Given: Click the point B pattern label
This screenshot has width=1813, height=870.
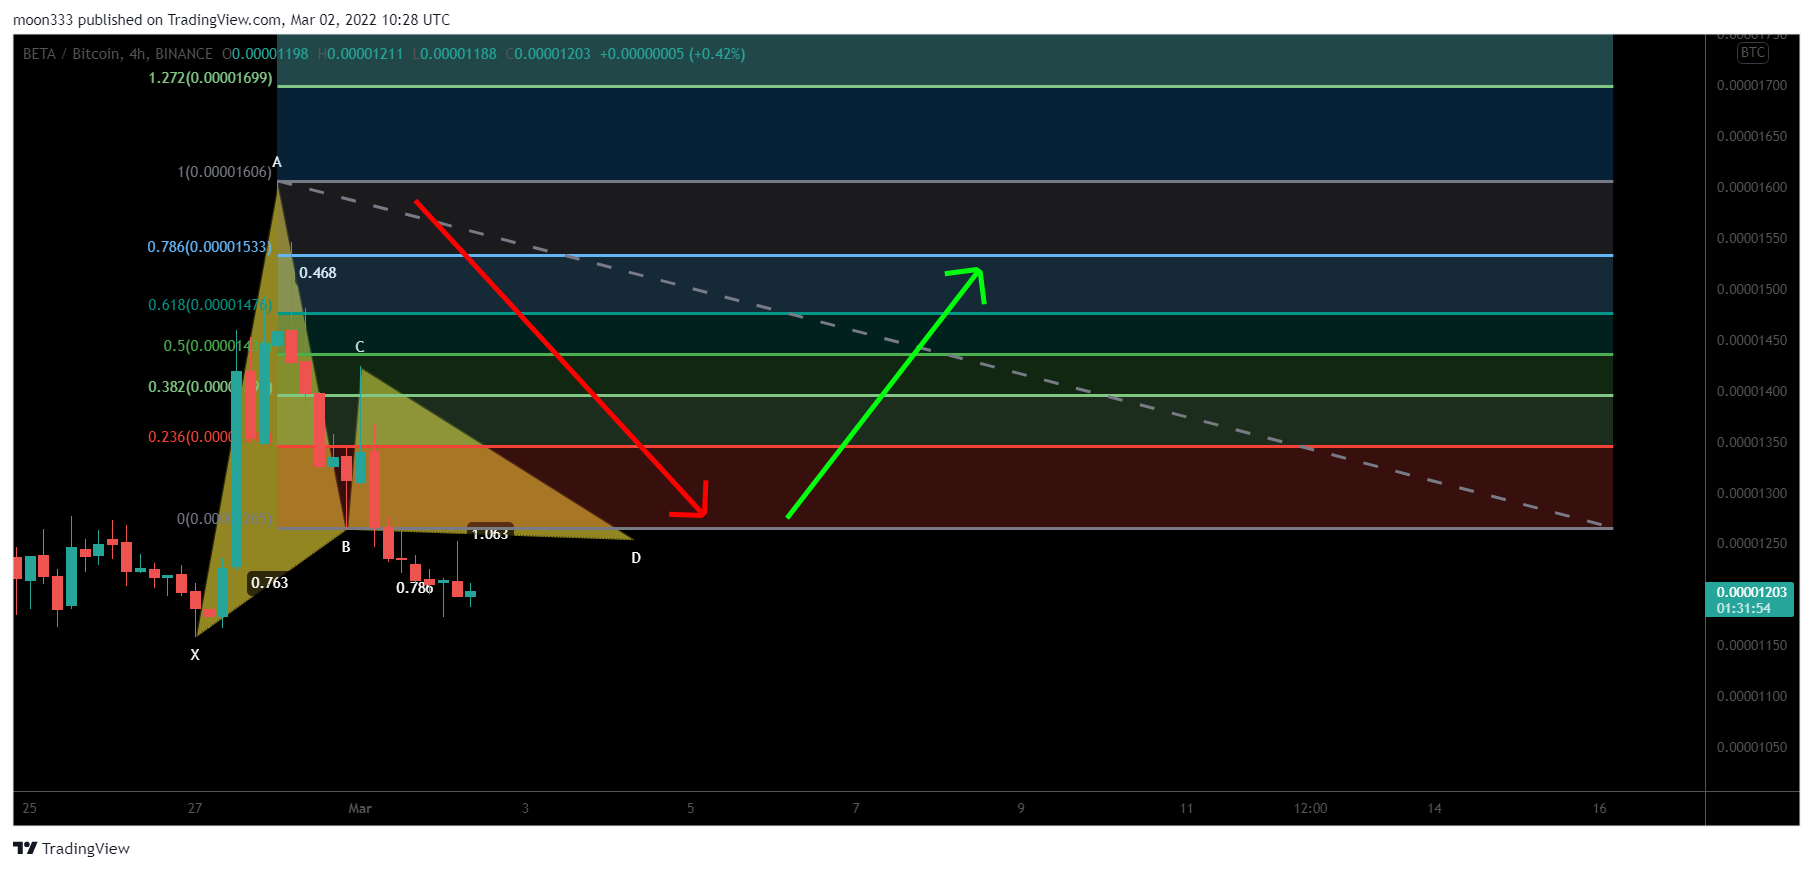Looking at the screenshot, I should [346, 547].
